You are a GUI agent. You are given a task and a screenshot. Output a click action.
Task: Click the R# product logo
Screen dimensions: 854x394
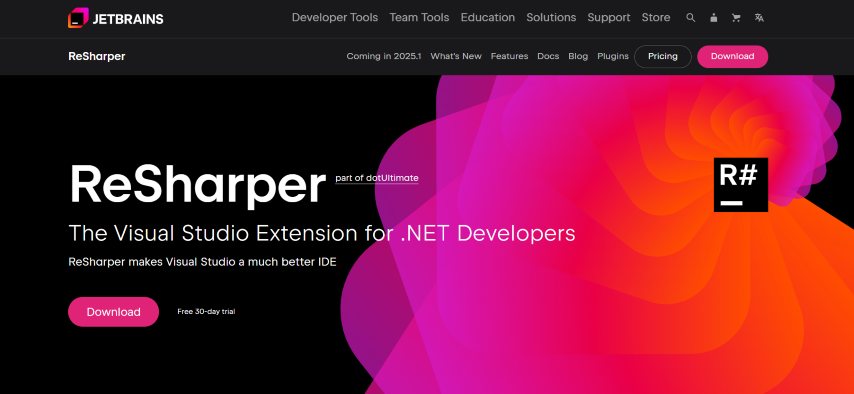coord(741,185)
